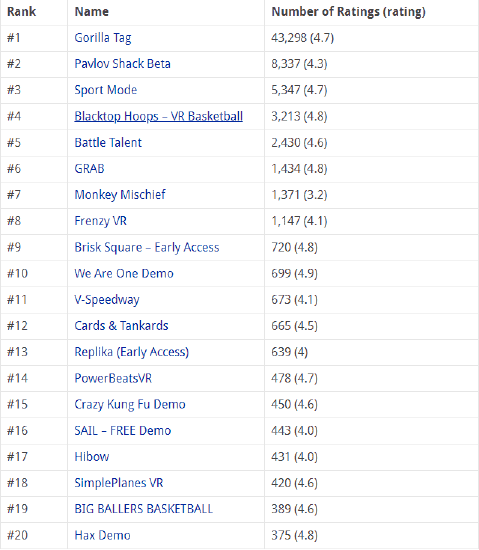Open the Gorilla Tag link
Image resolution: width=479 pixels, height=550 pixels.
click(x=103, y=38)
